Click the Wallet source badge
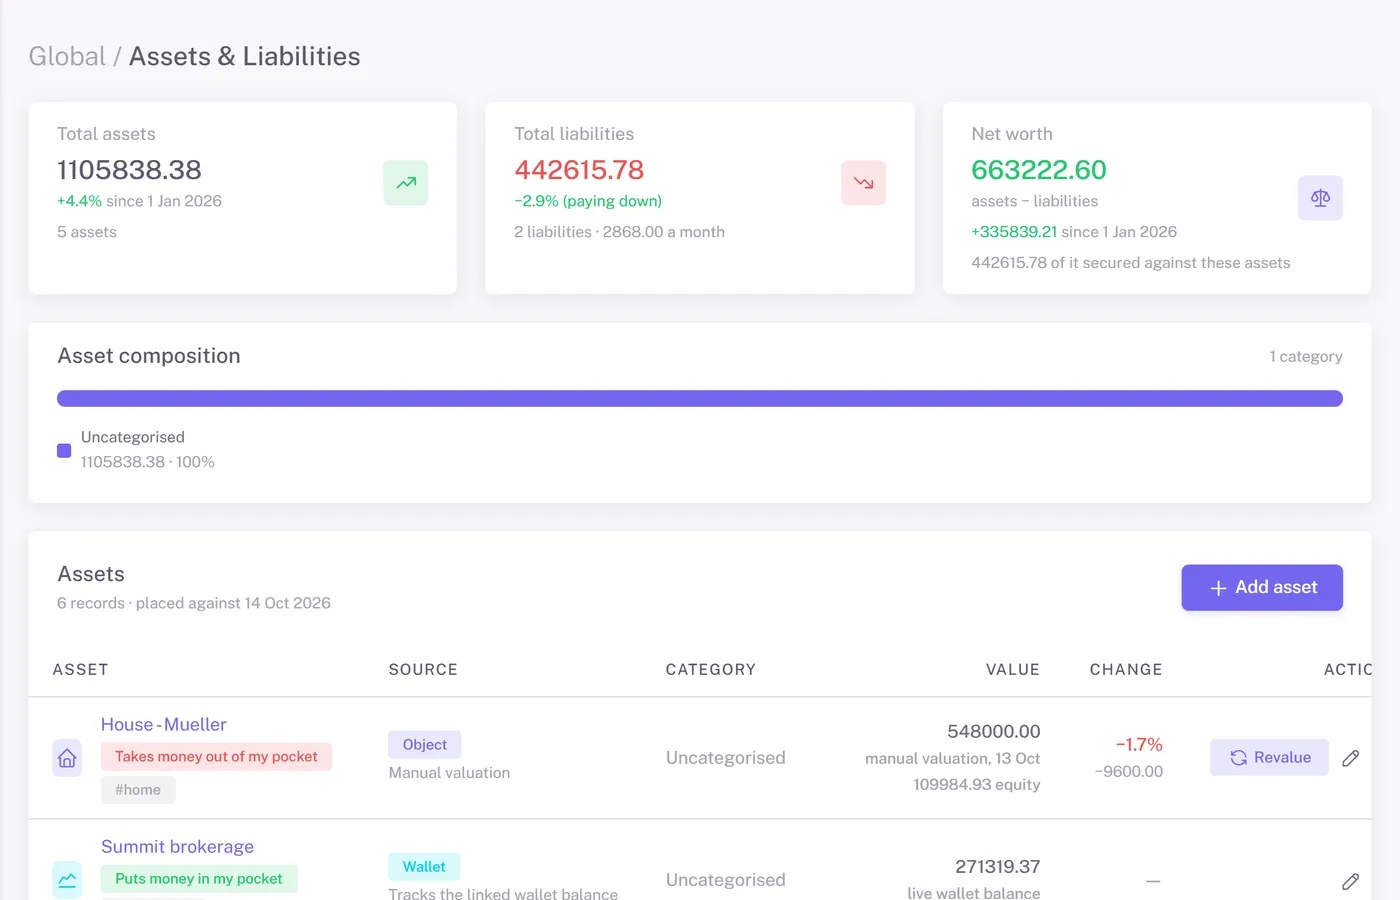This screenshot has width=1400, height=900. [424, 866]
